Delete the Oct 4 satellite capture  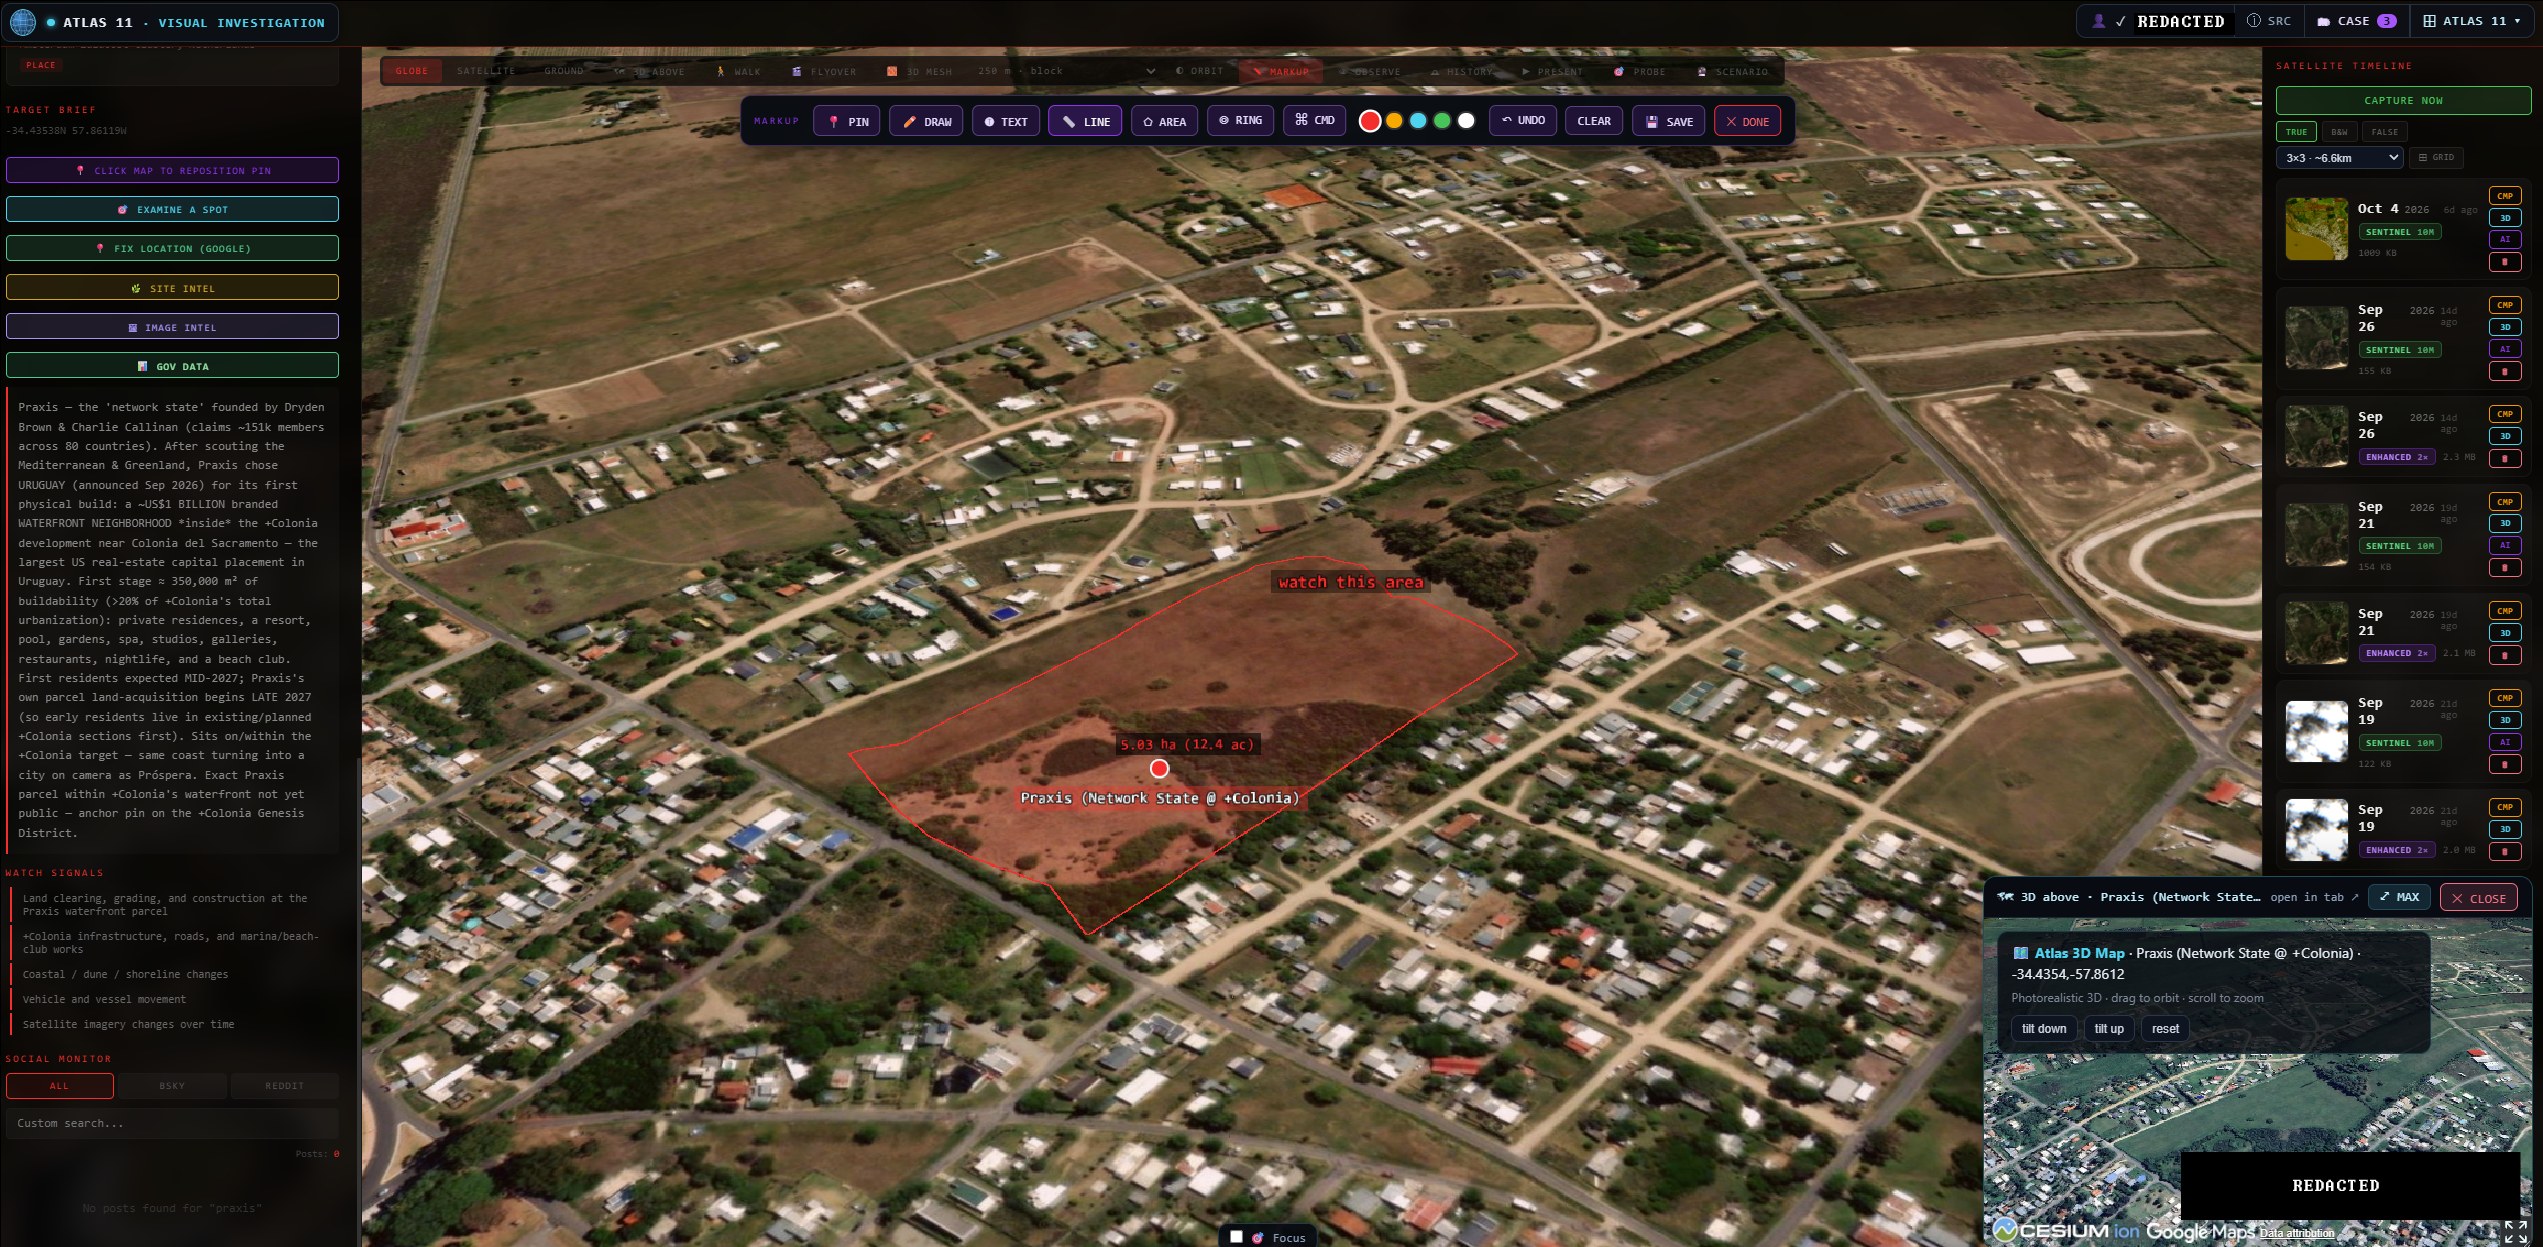[x=2504, y=262]
